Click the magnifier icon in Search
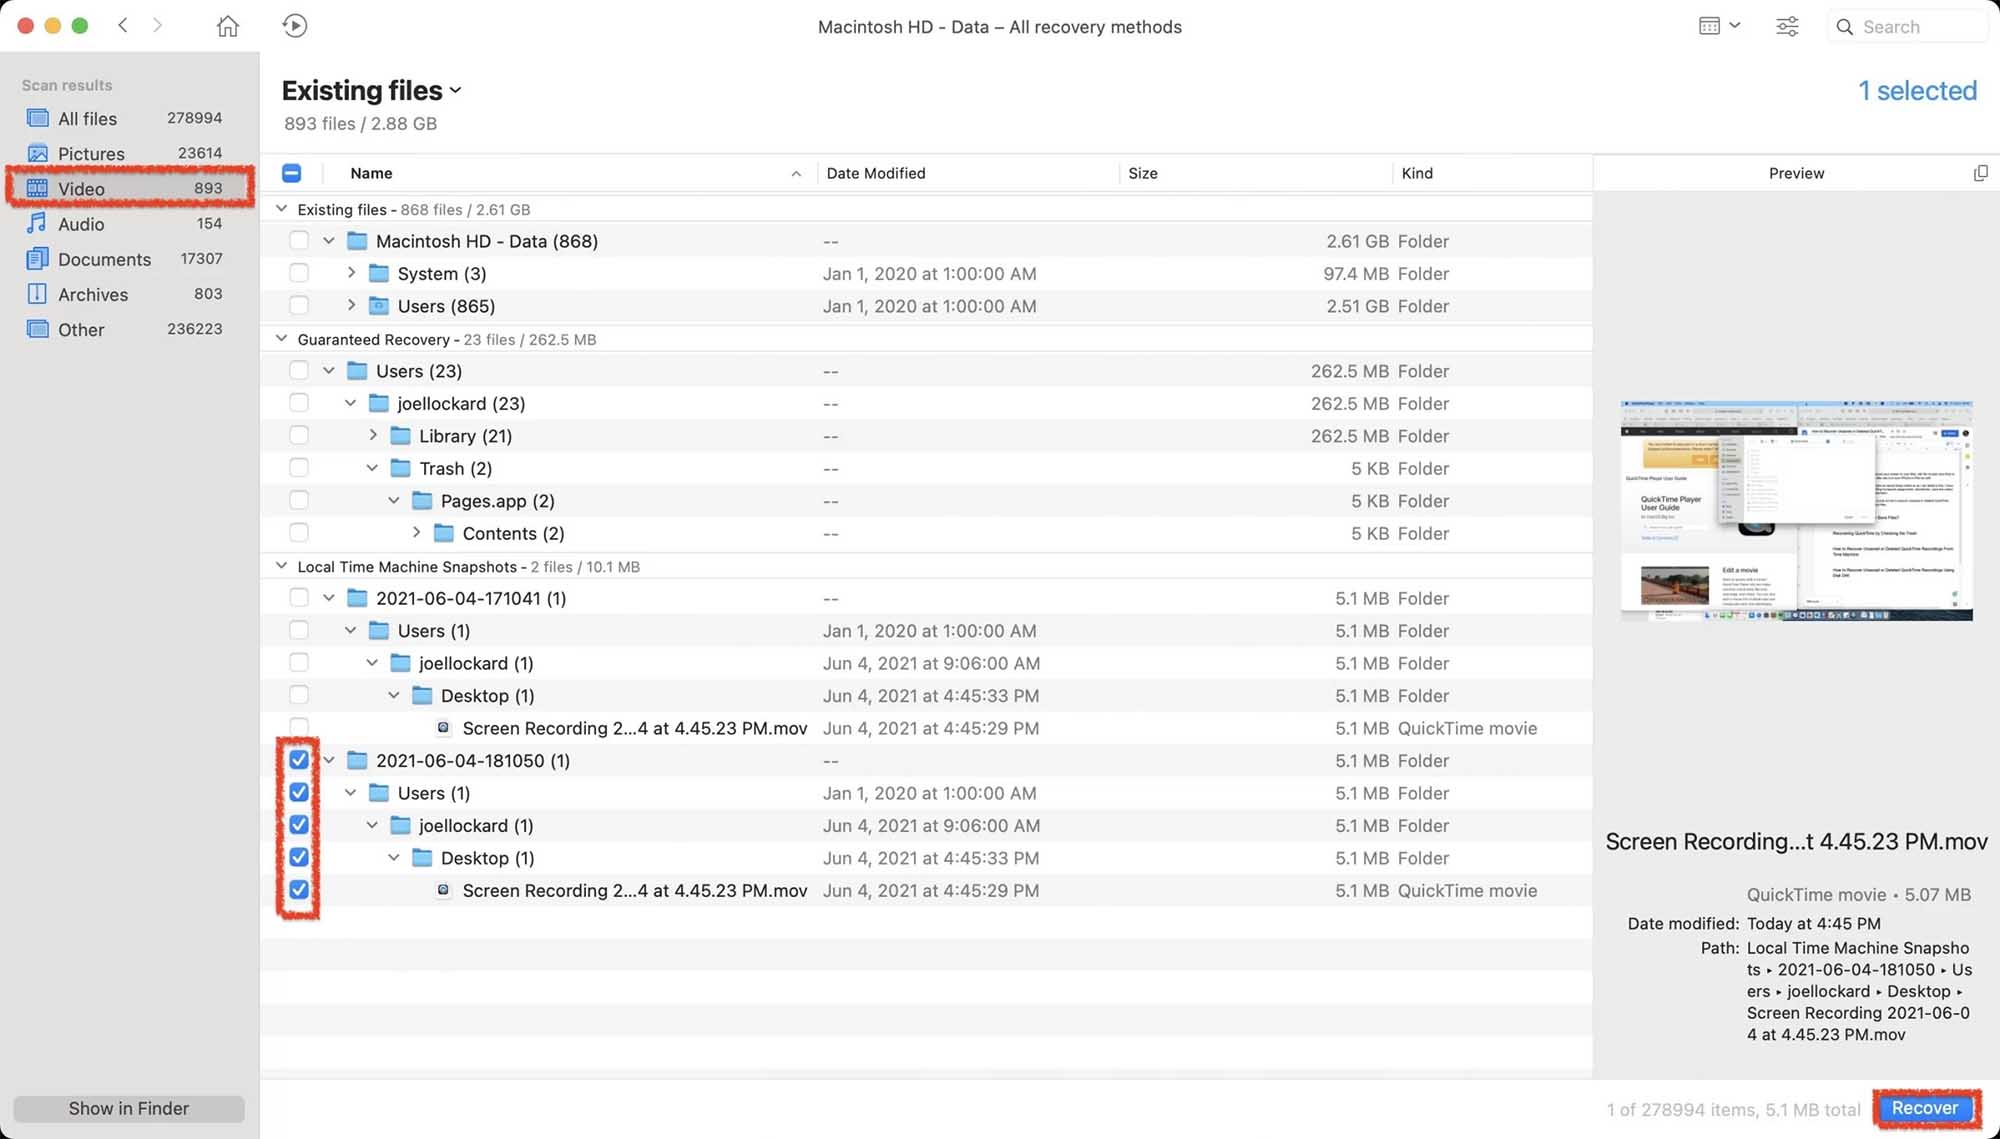The width and height of the screenshot is (2000, 1139). [x=1845, y=27]
